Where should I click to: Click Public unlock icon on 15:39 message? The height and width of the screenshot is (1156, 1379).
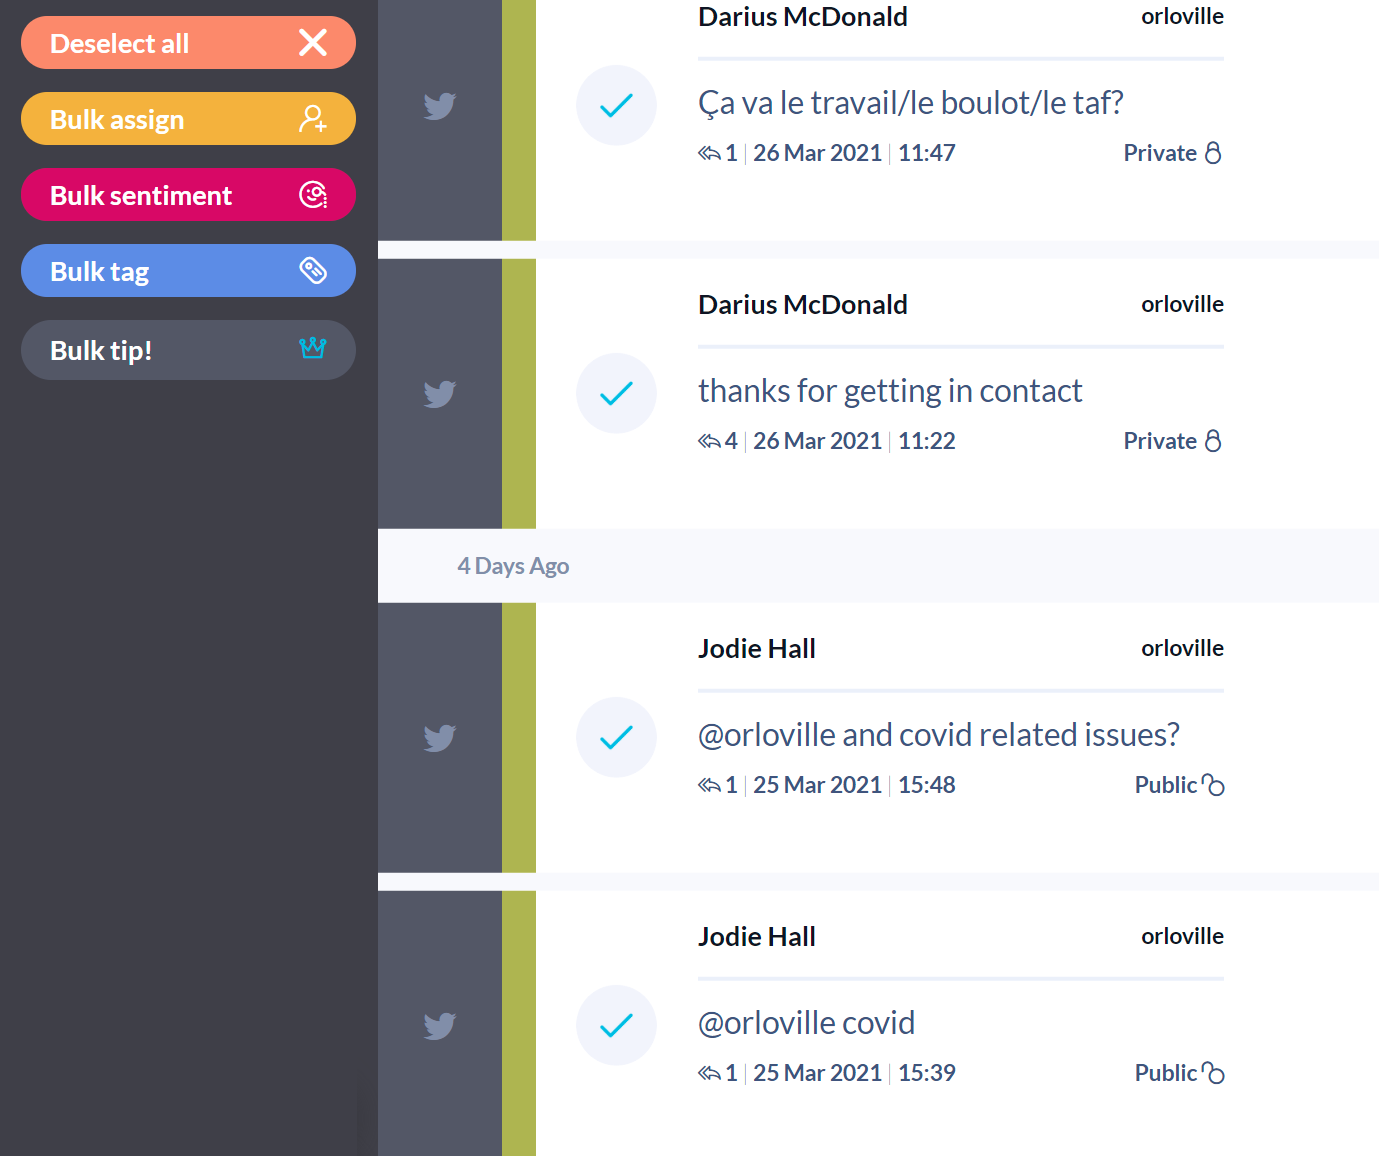click(1213, 1073)
